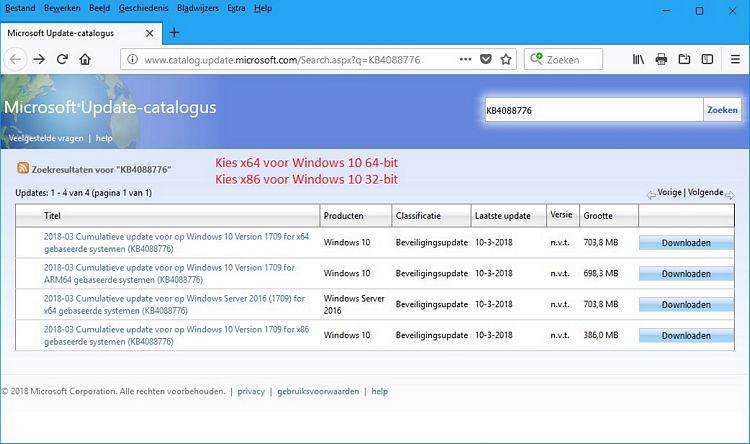Go to Vorige results page
The image size is (750, 444).
pyautogui.click(x=669, y=192)
